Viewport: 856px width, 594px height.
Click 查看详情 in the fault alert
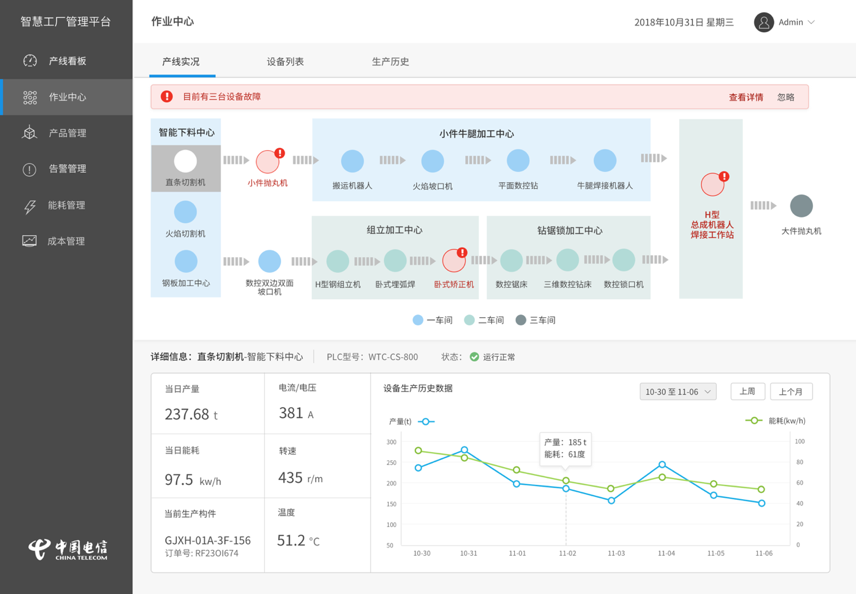pyautogui.click(x=745, y=97)
